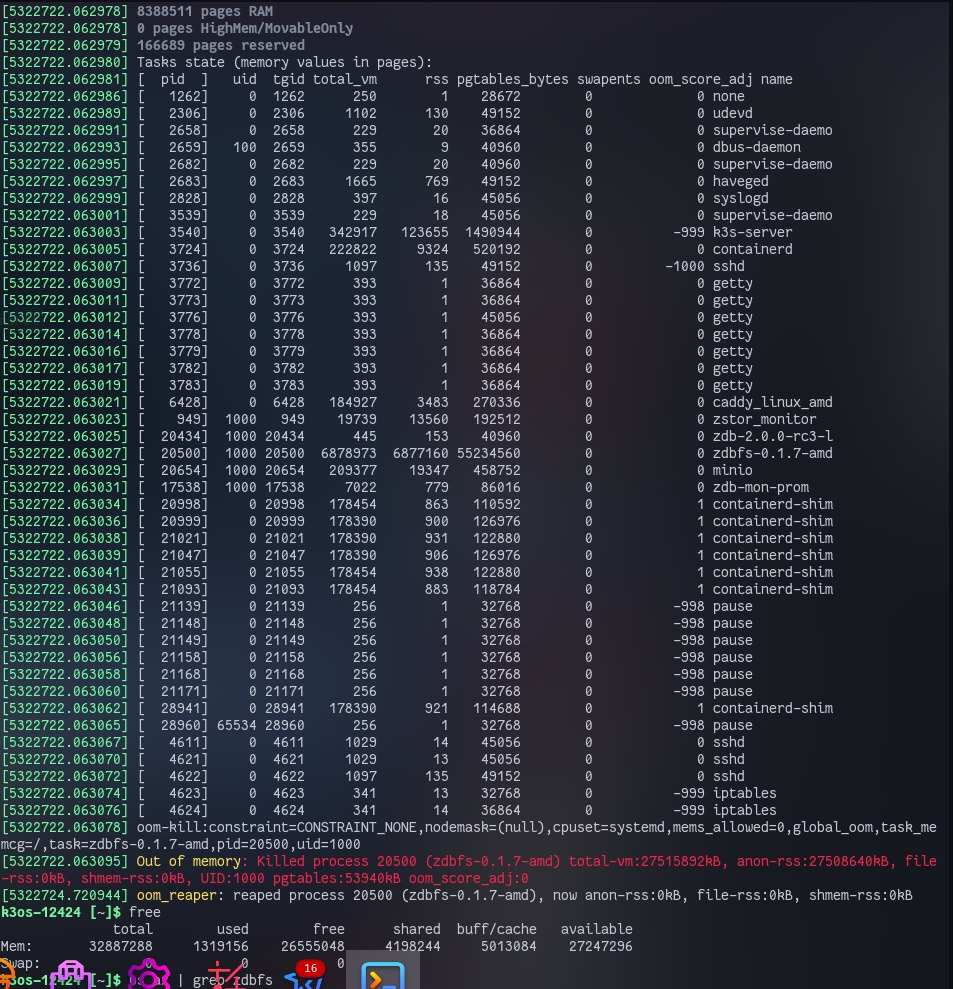Click the yellow 'oom_reaper' text

[177, 896]
